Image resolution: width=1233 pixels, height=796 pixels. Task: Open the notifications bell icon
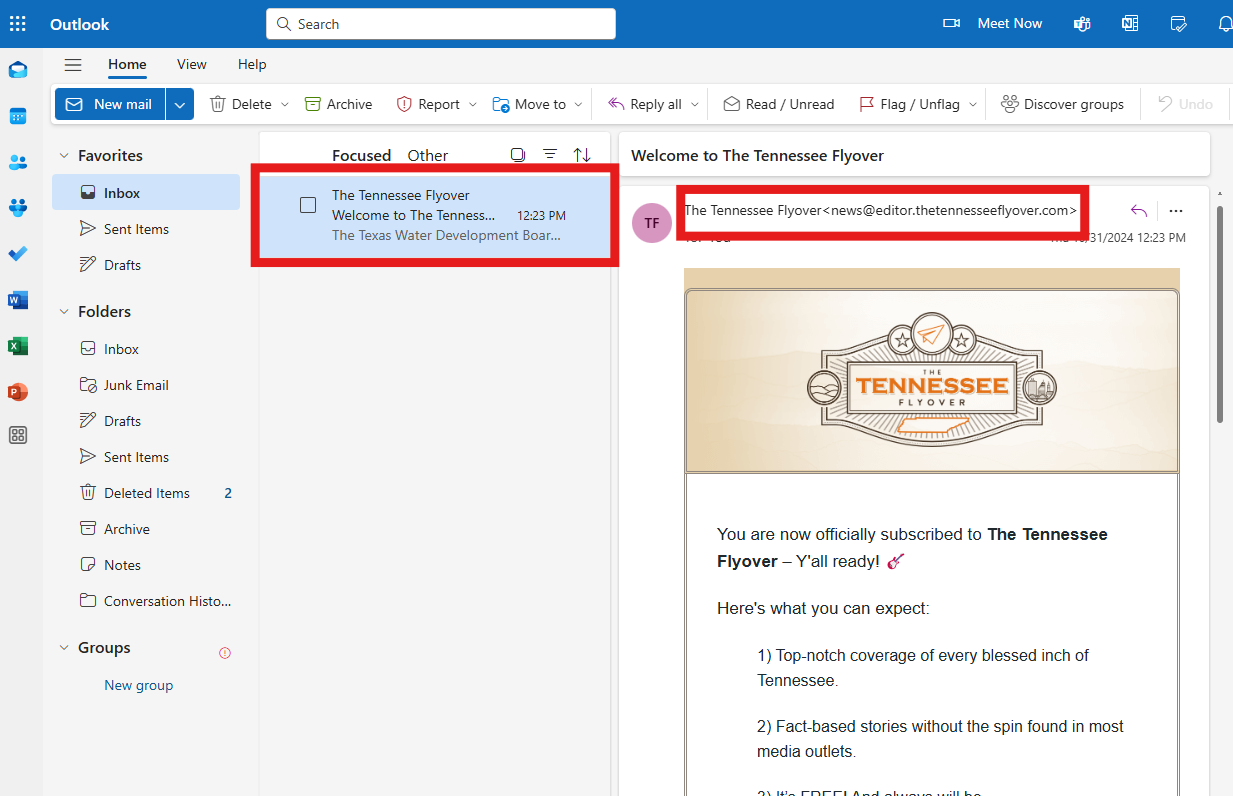click(1225, 23)
